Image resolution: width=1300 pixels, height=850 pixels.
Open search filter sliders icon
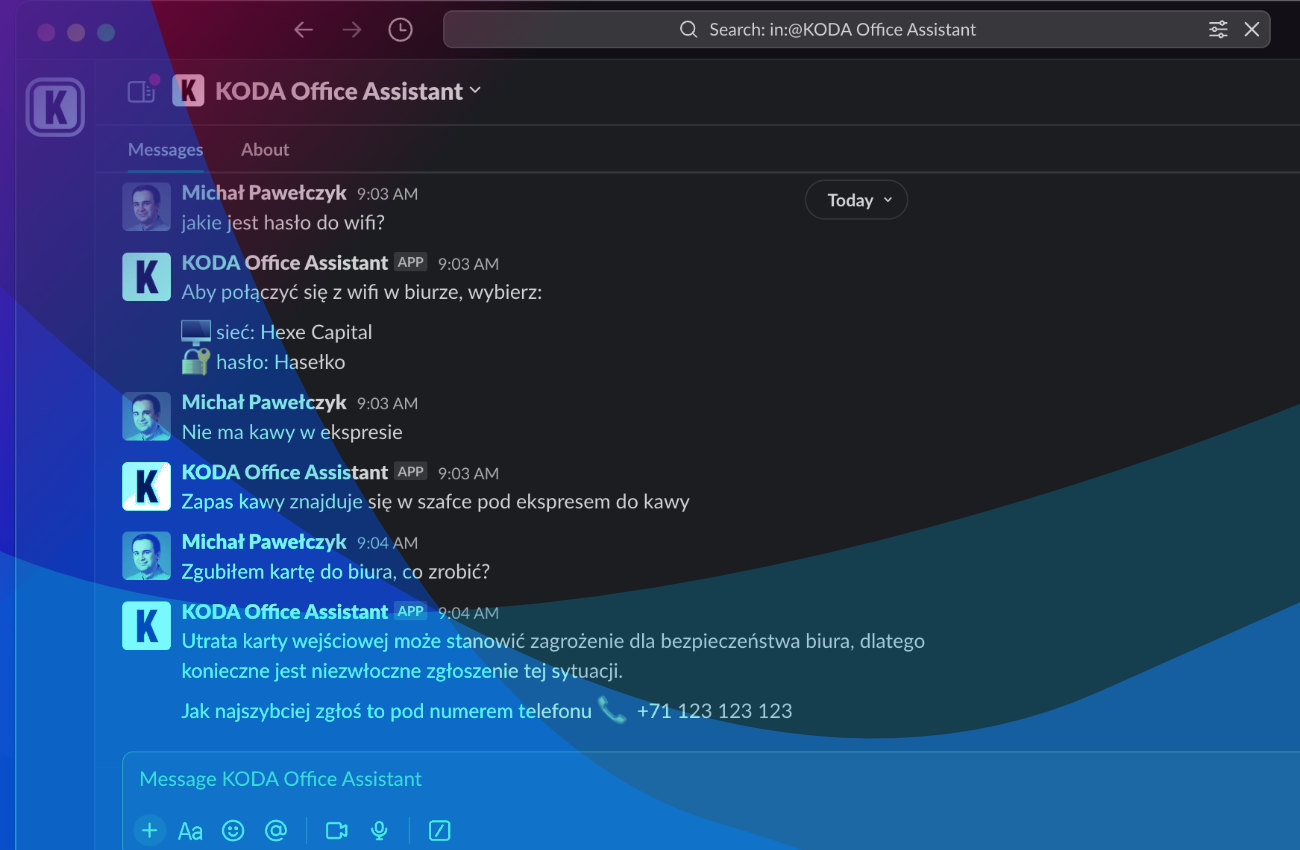coord(1218,30)
